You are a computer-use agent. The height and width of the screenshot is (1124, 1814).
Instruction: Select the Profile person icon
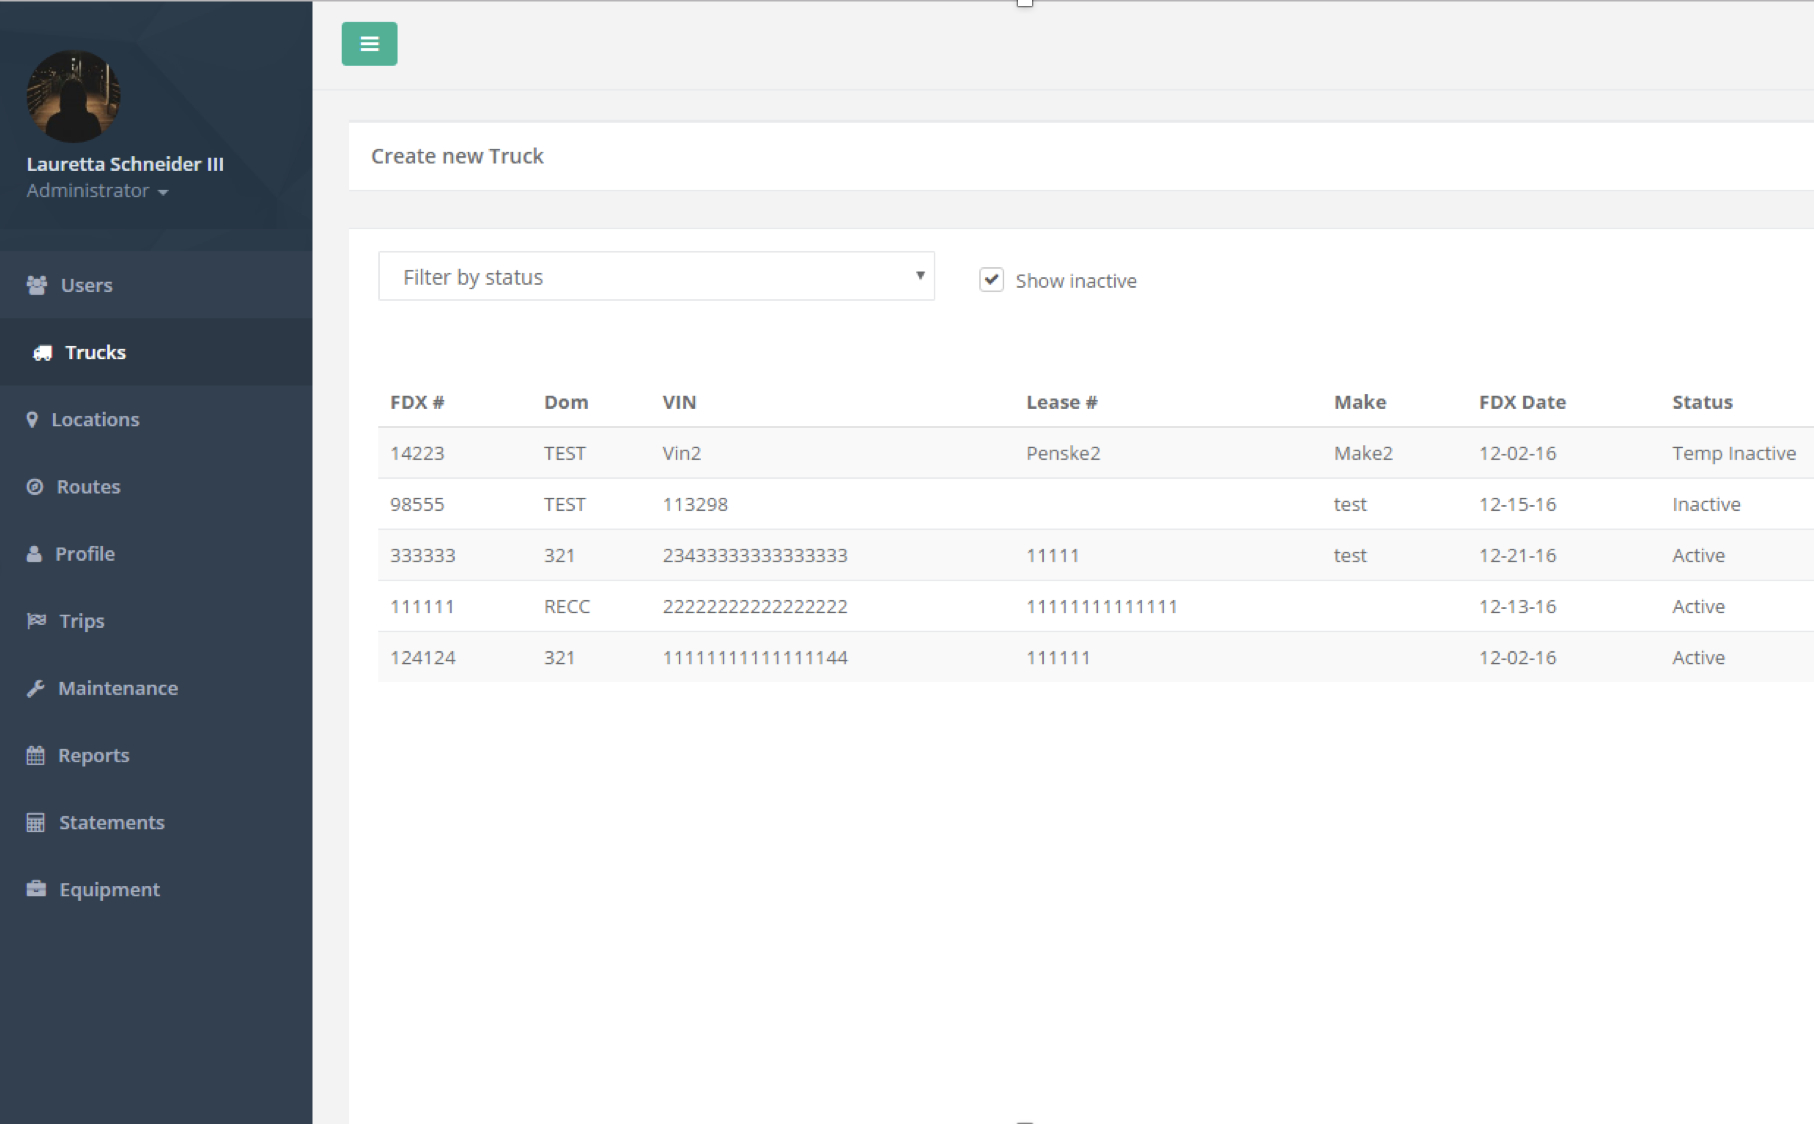click(35, 553)
